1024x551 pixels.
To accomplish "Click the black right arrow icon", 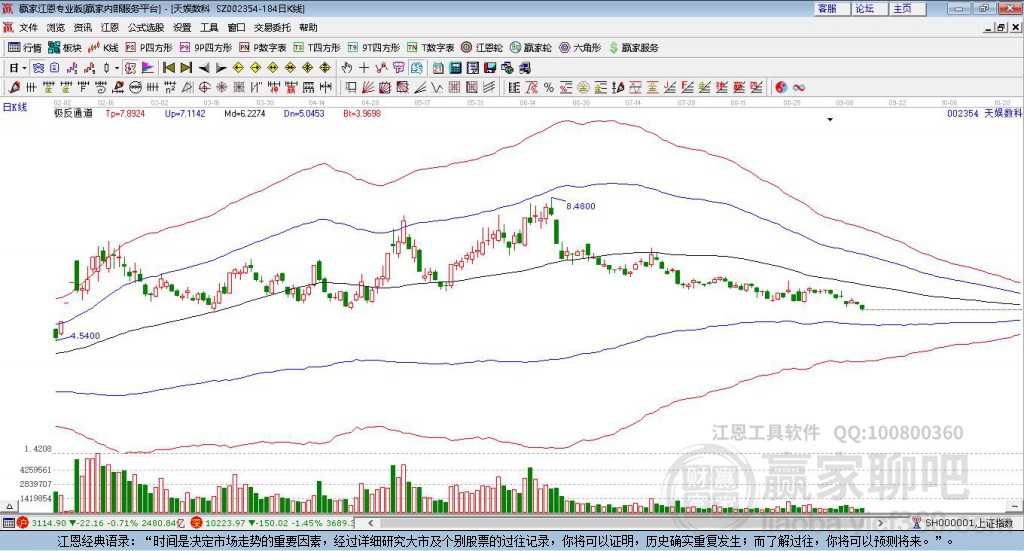I will [221, 68].
